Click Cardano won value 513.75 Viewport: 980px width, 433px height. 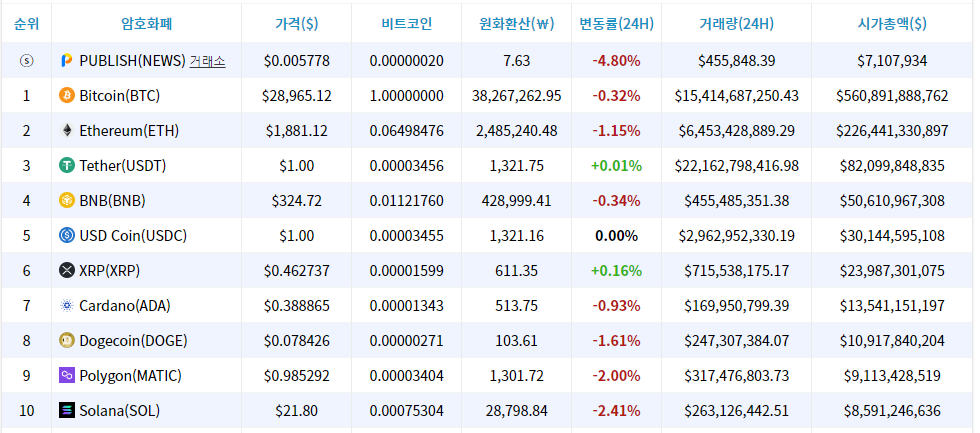click(517, 306)
